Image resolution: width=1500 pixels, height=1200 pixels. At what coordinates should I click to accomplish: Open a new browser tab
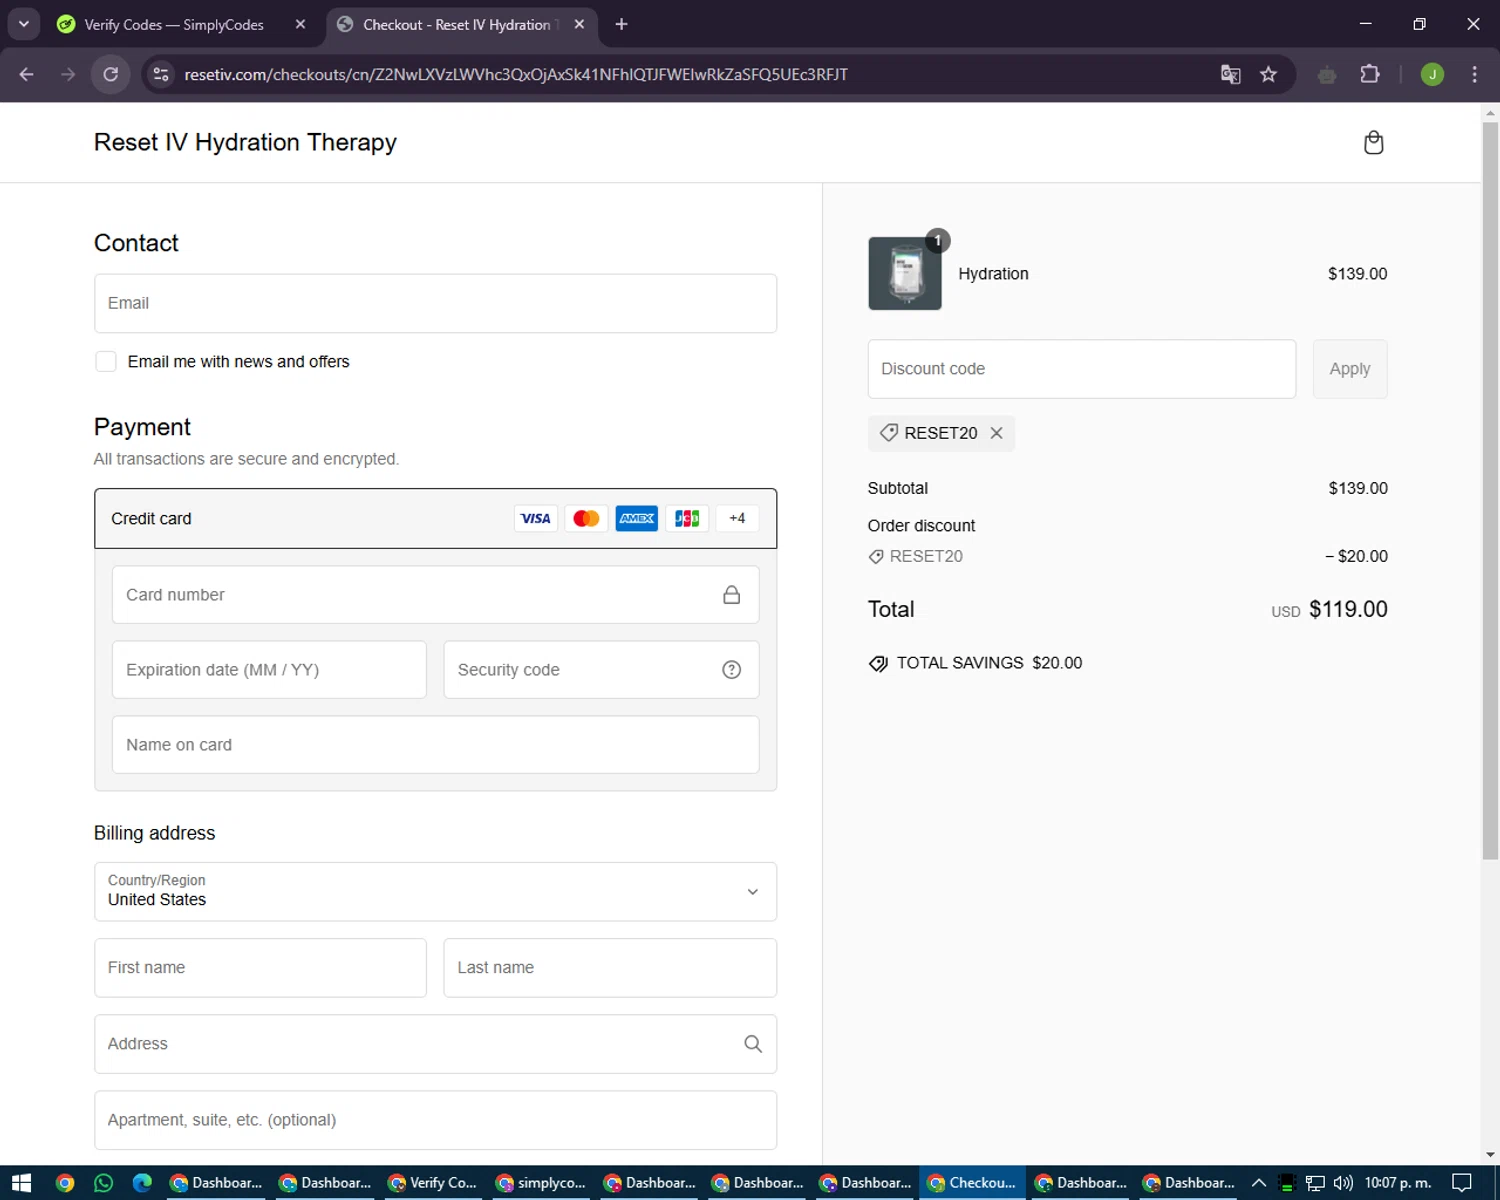pos(621,24)
